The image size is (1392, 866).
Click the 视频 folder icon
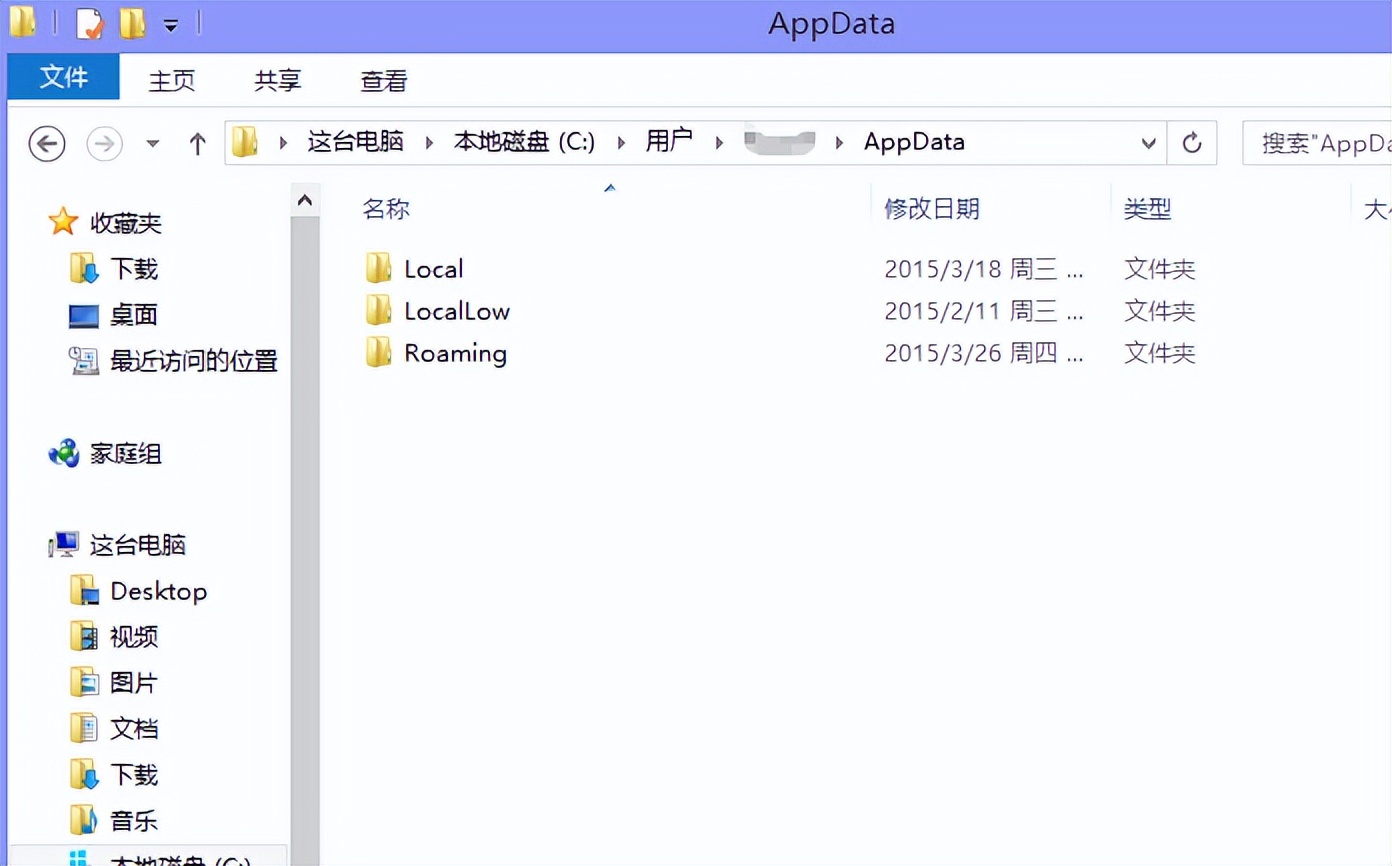84,636
